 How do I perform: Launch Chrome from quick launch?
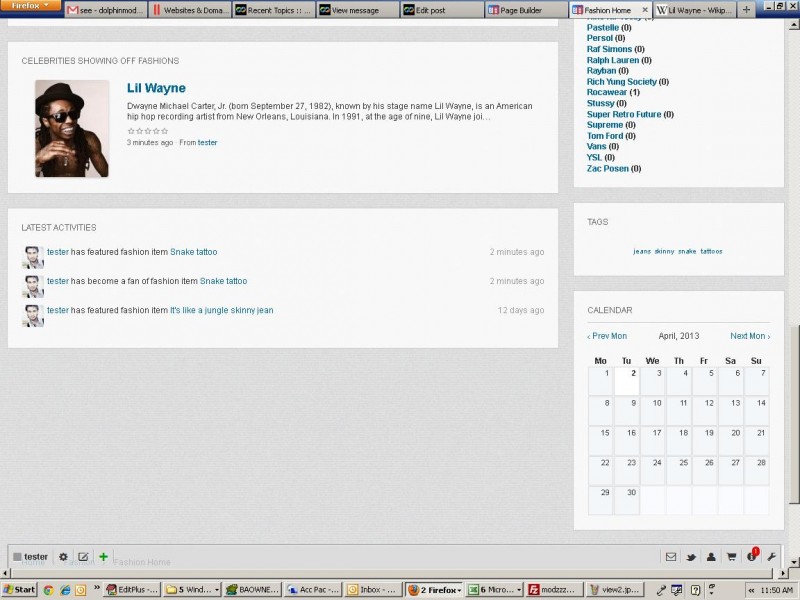coord(48,590)
